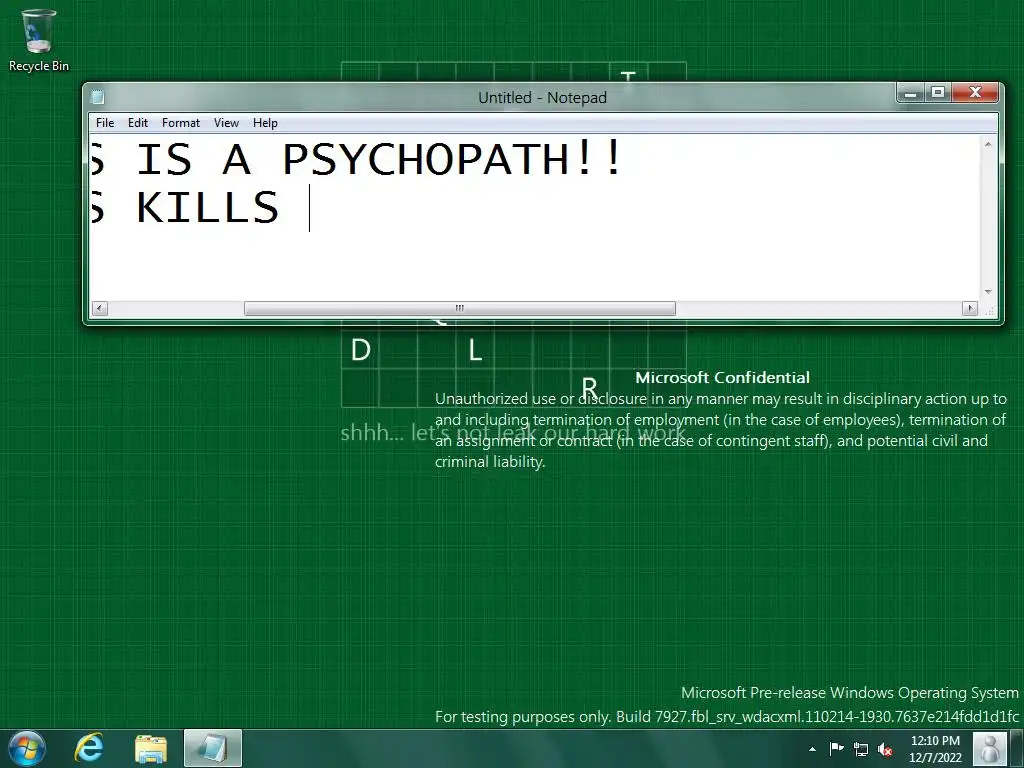Screen dimensions: 1024x768
Task: Click the user tile in the taskbar
Action: 989,748
